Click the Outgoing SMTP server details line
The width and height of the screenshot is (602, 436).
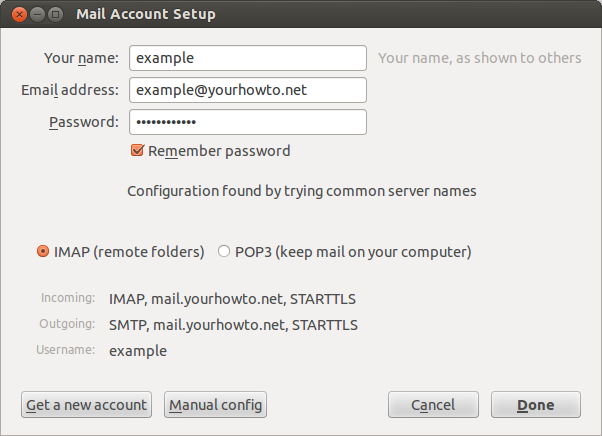pyautogui.click(x=233, y=325)
